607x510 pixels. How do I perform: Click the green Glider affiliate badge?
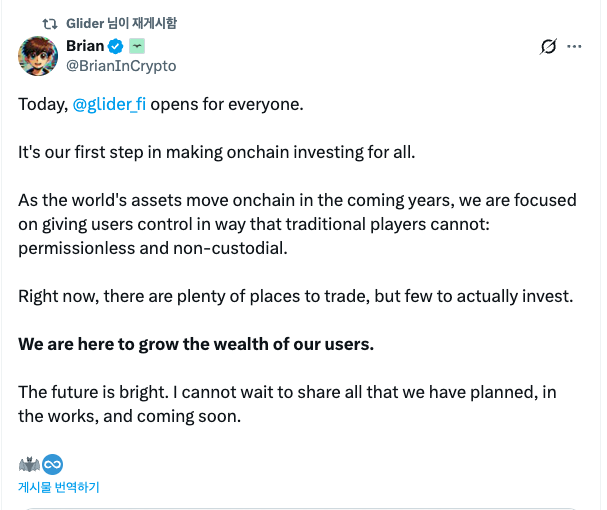tap(137, 46)
